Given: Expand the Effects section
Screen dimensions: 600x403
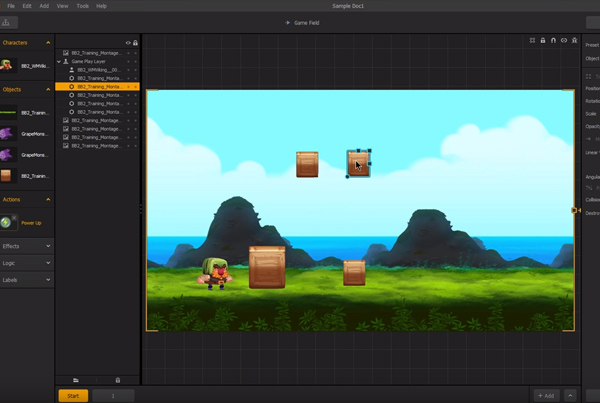Looking at the screenshot, I should click(48, 246).
